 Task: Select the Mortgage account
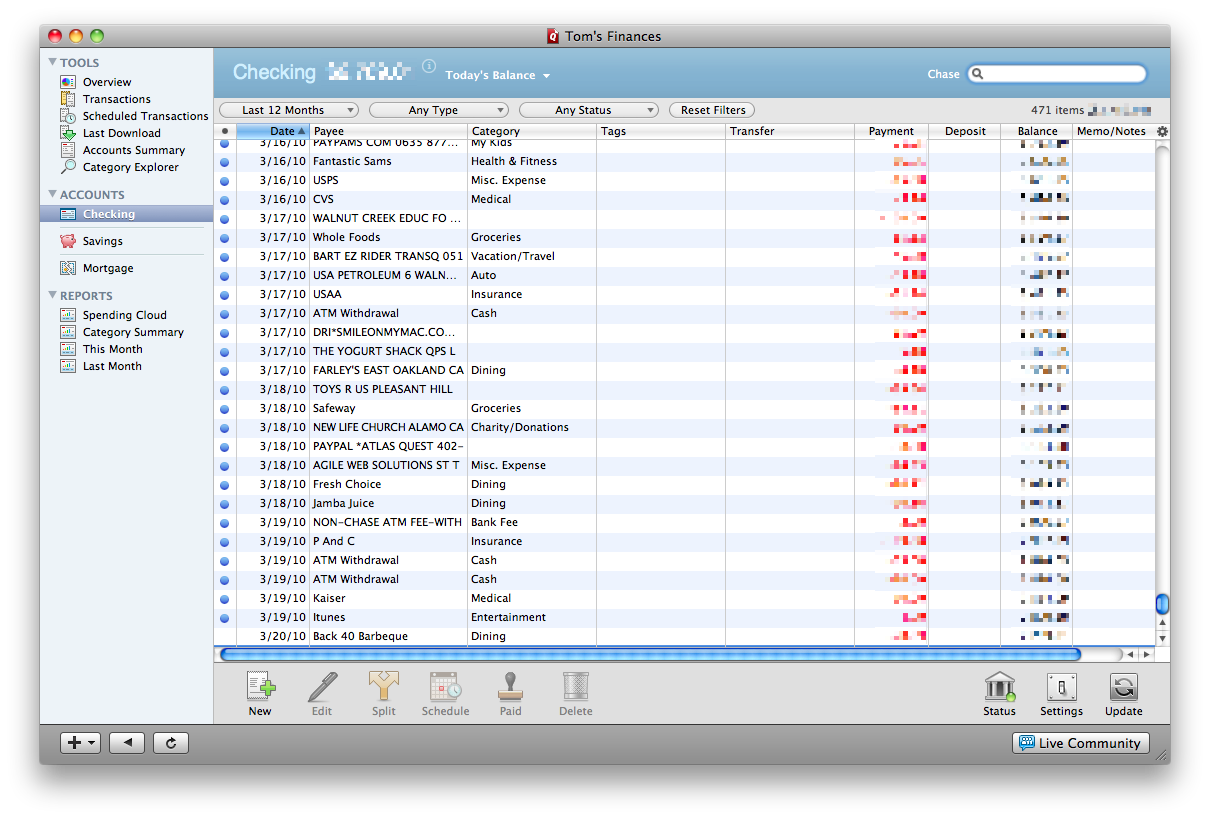coord(108,268)
